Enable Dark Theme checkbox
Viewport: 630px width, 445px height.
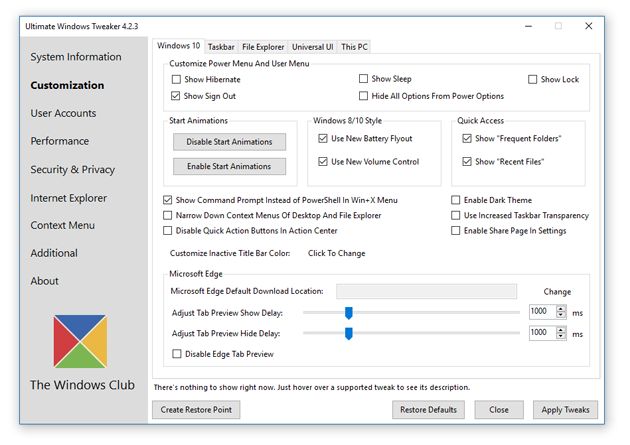click(x=456, y=200)
